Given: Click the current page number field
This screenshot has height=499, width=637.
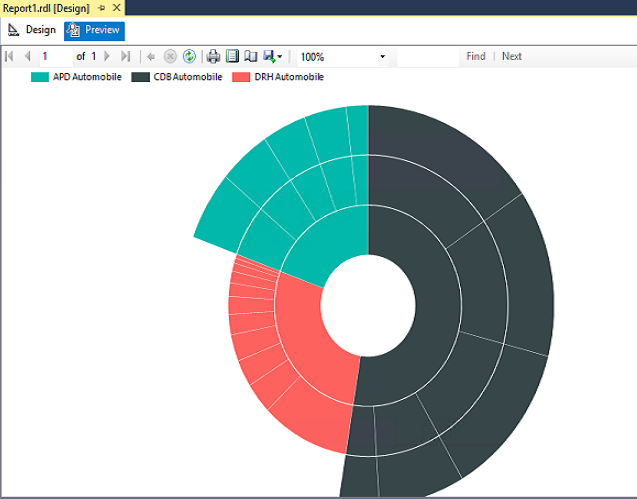Looking at the screenshot, I should click(54, 57).
